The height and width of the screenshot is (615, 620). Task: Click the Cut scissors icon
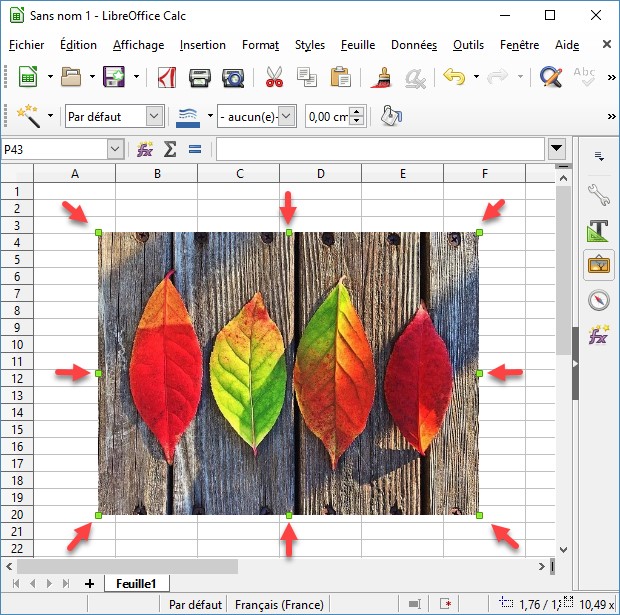(274, 77)
